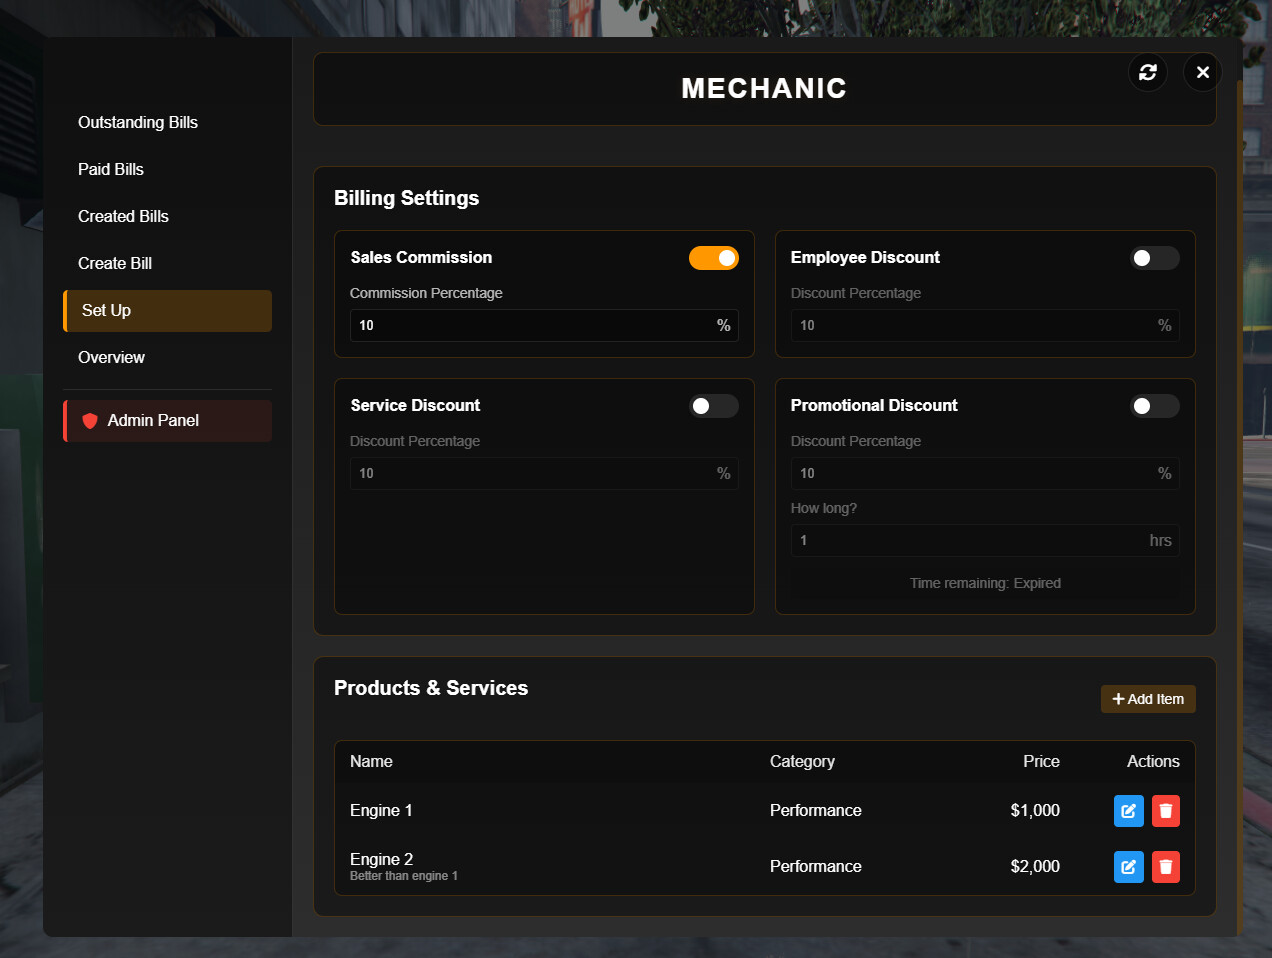Delete the Engine 2 item
Image resolution: width=1272 pixels, height=958 pixels.
point(1165,867)
